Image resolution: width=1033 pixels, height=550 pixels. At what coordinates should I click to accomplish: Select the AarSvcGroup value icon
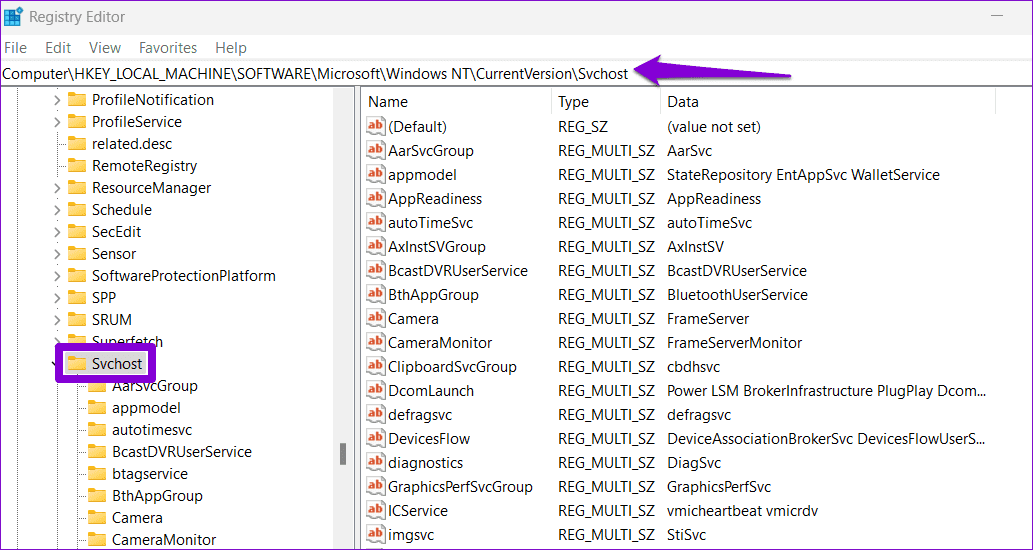(x=376, y=150)
